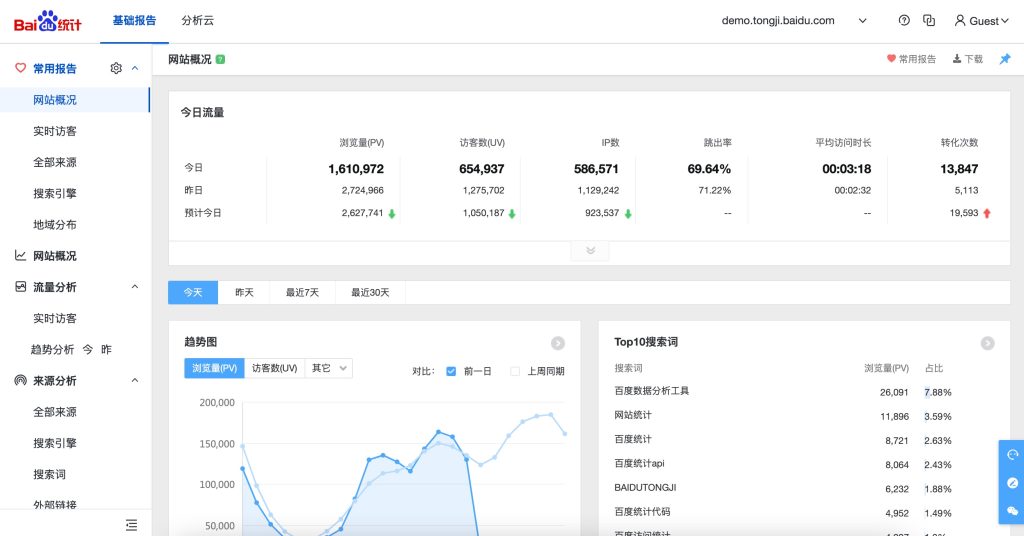
Task: Switch to the 基础报告 top tab
Action: click(135, 21)
